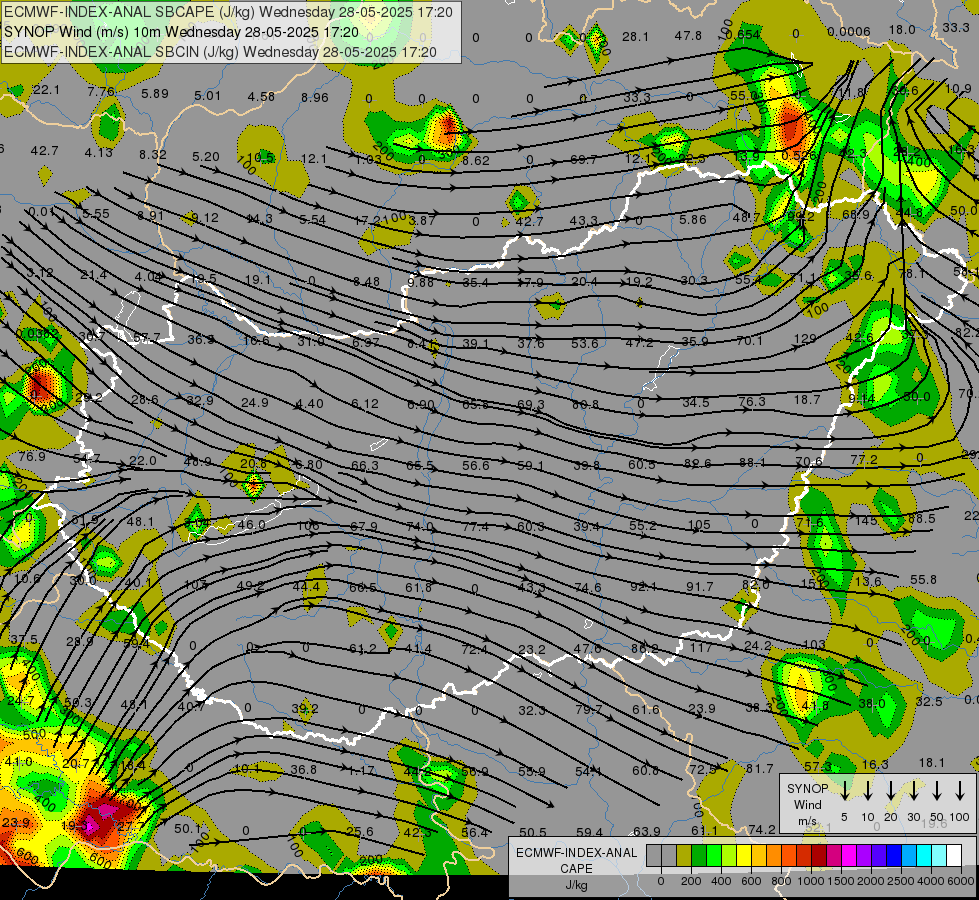Click the map value '76.3'

[751, 401]
